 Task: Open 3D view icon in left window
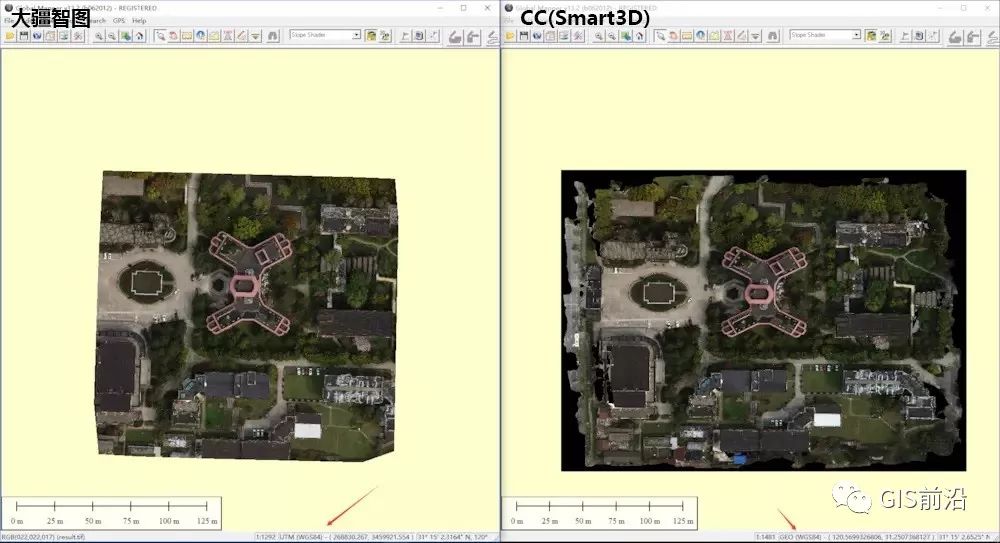point(385,36)
